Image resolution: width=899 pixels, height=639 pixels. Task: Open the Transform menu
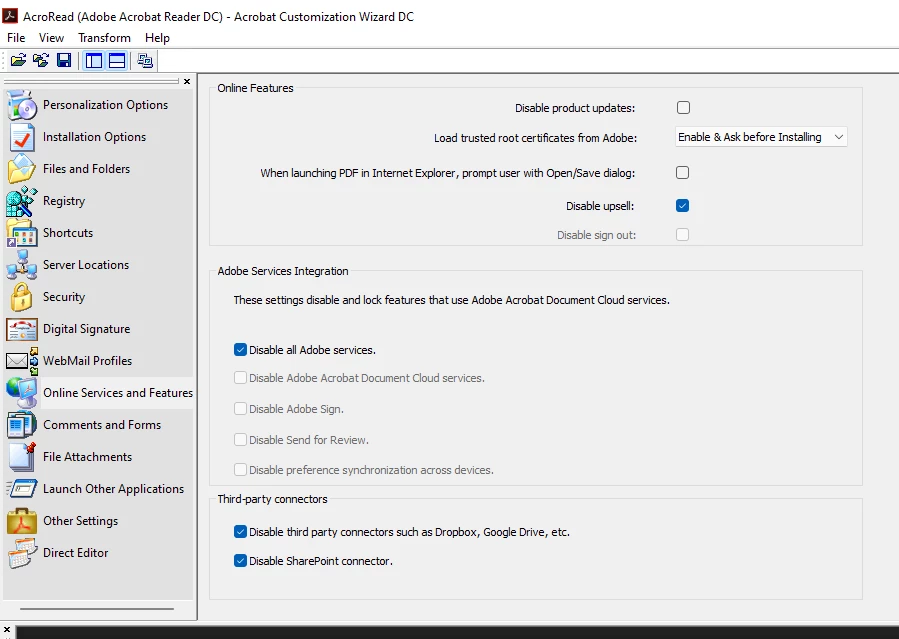click(x=104, y=38)
